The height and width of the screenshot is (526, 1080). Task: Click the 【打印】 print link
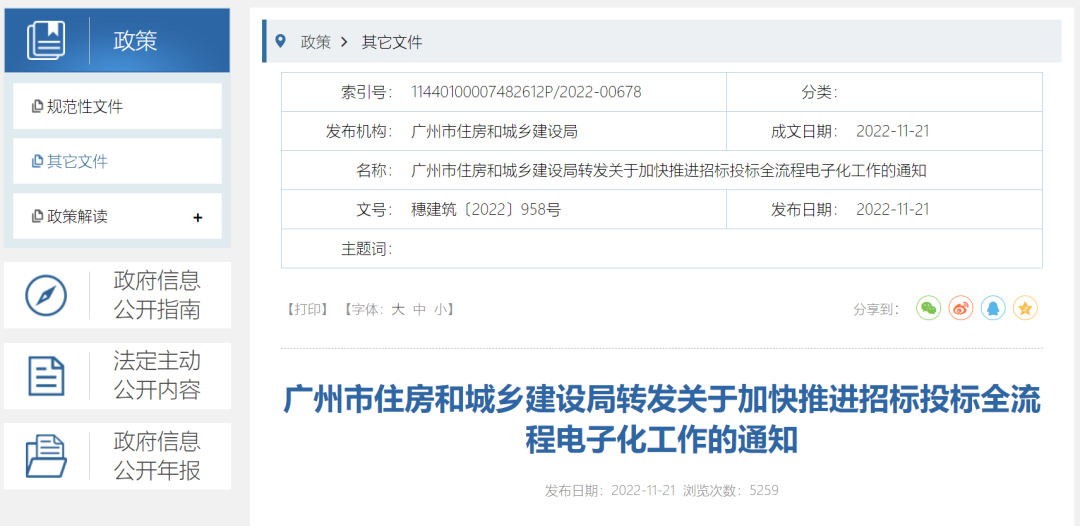coord(308,310)
